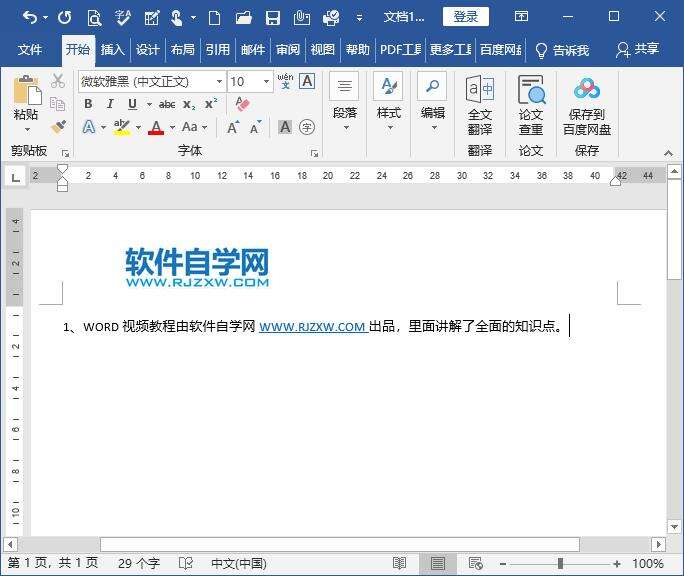
Task: Open the font size dropdown
Action: [x=266, y=82]
